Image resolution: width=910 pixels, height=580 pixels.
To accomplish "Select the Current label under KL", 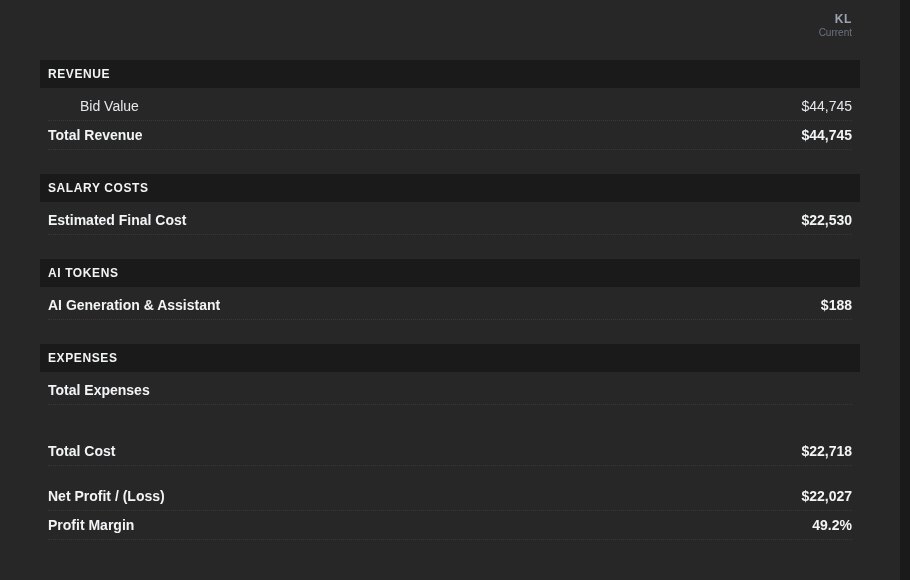I will 835,33.
